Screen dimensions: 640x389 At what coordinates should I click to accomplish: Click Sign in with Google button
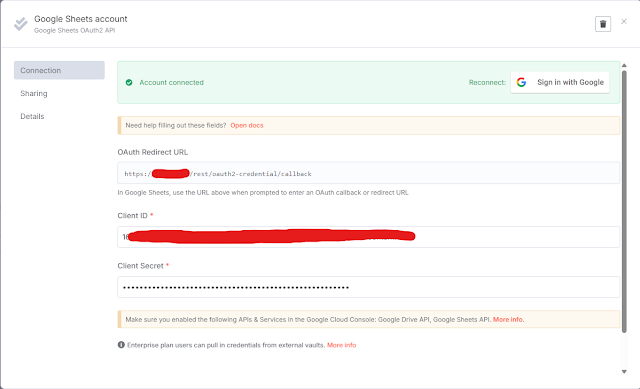tap(560, 82)
